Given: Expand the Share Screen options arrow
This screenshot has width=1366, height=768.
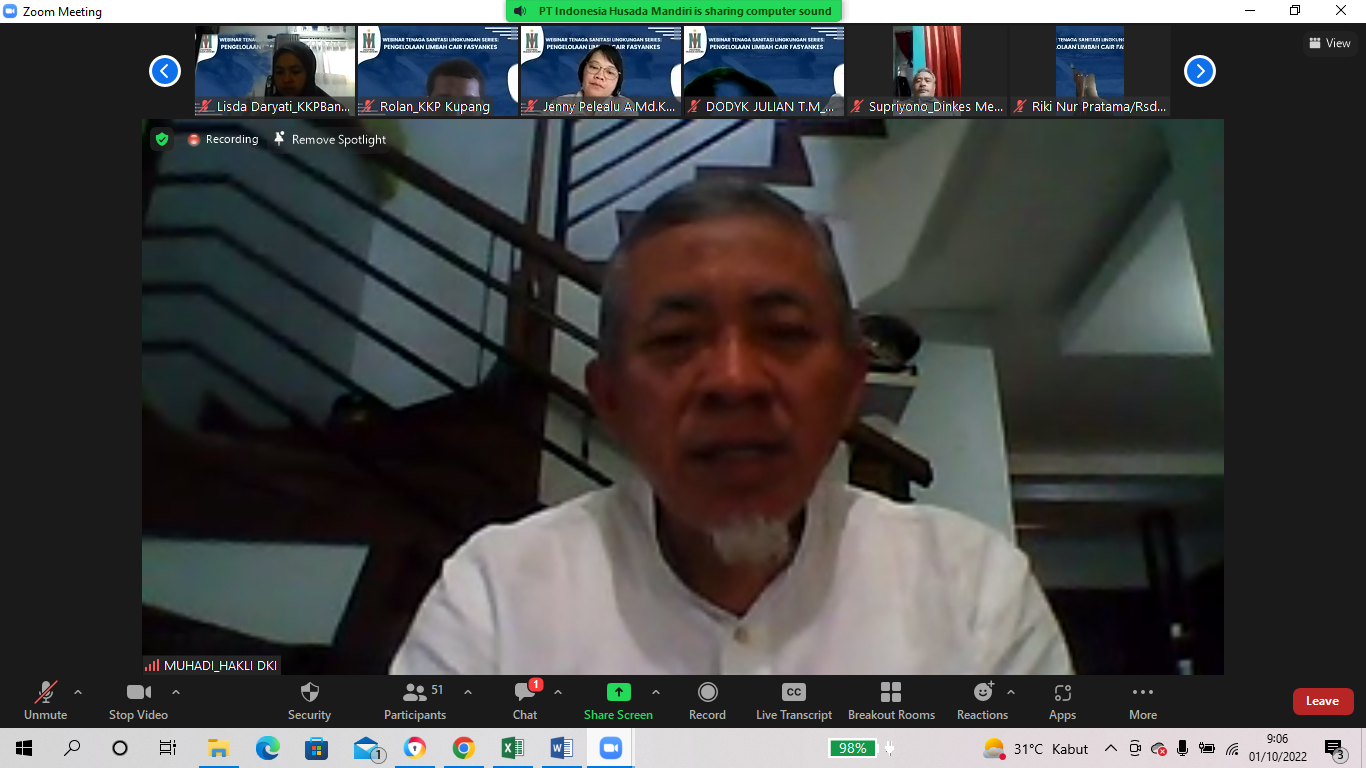Looking at the screenshot, I should (x=656, y=692).
